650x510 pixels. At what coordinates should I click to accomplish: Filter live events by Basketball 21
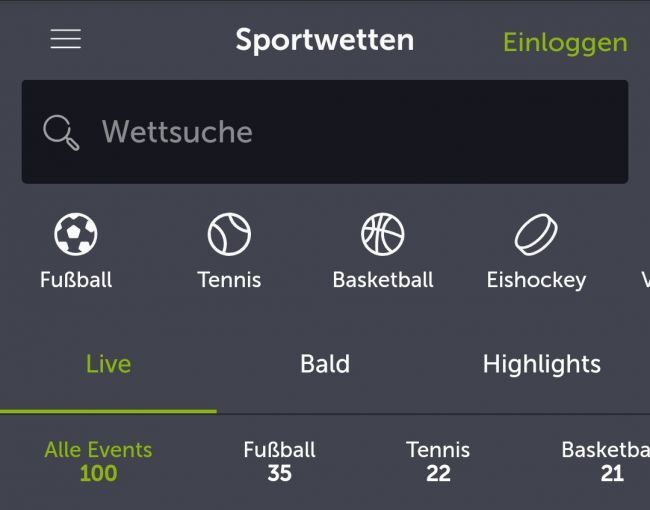(606, 461)
